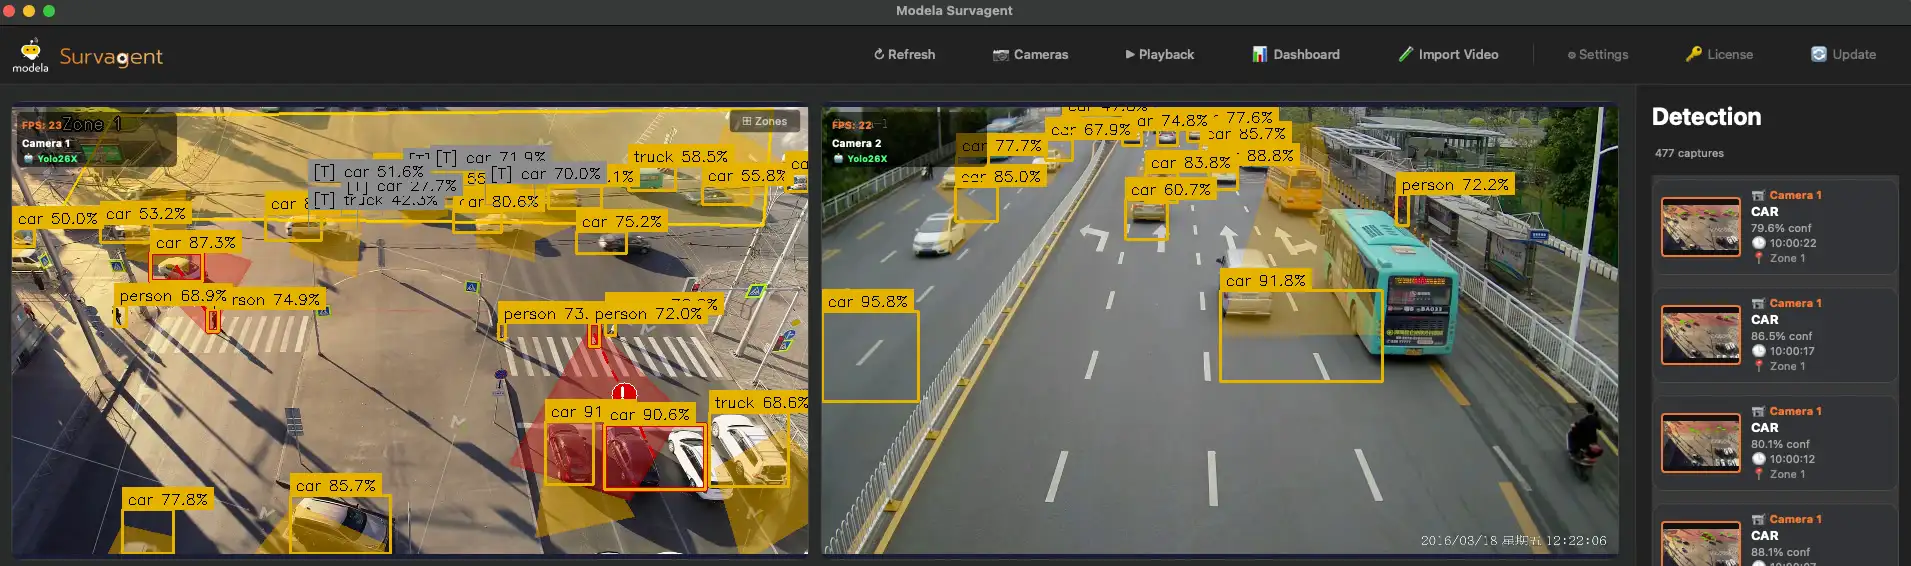This screenshot has width=1911, height=566.
Task: Select the car 50.0% detection label
Action: (x=58, y=218)
